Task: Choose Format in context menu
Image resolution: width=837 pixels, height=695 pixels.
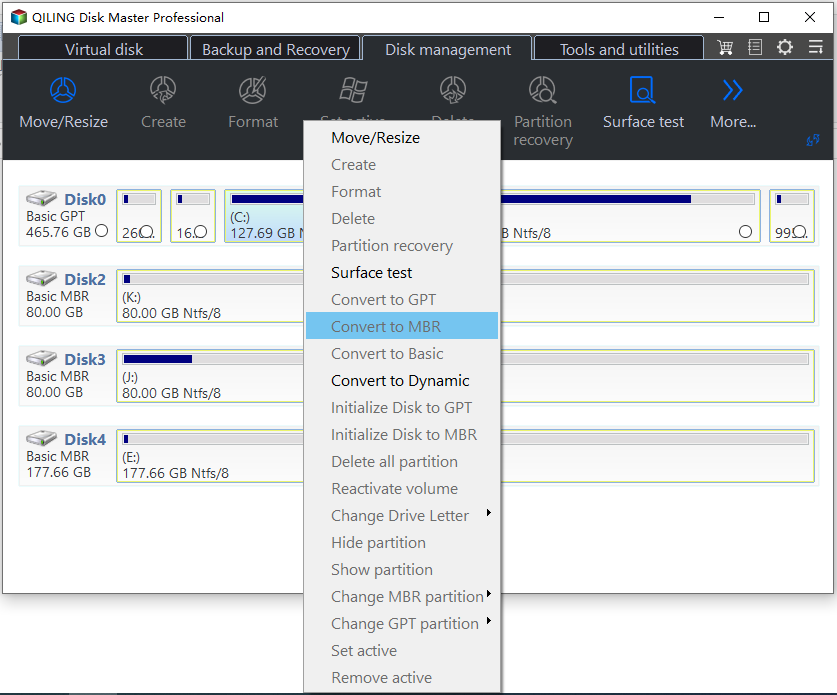Action: 402,192
